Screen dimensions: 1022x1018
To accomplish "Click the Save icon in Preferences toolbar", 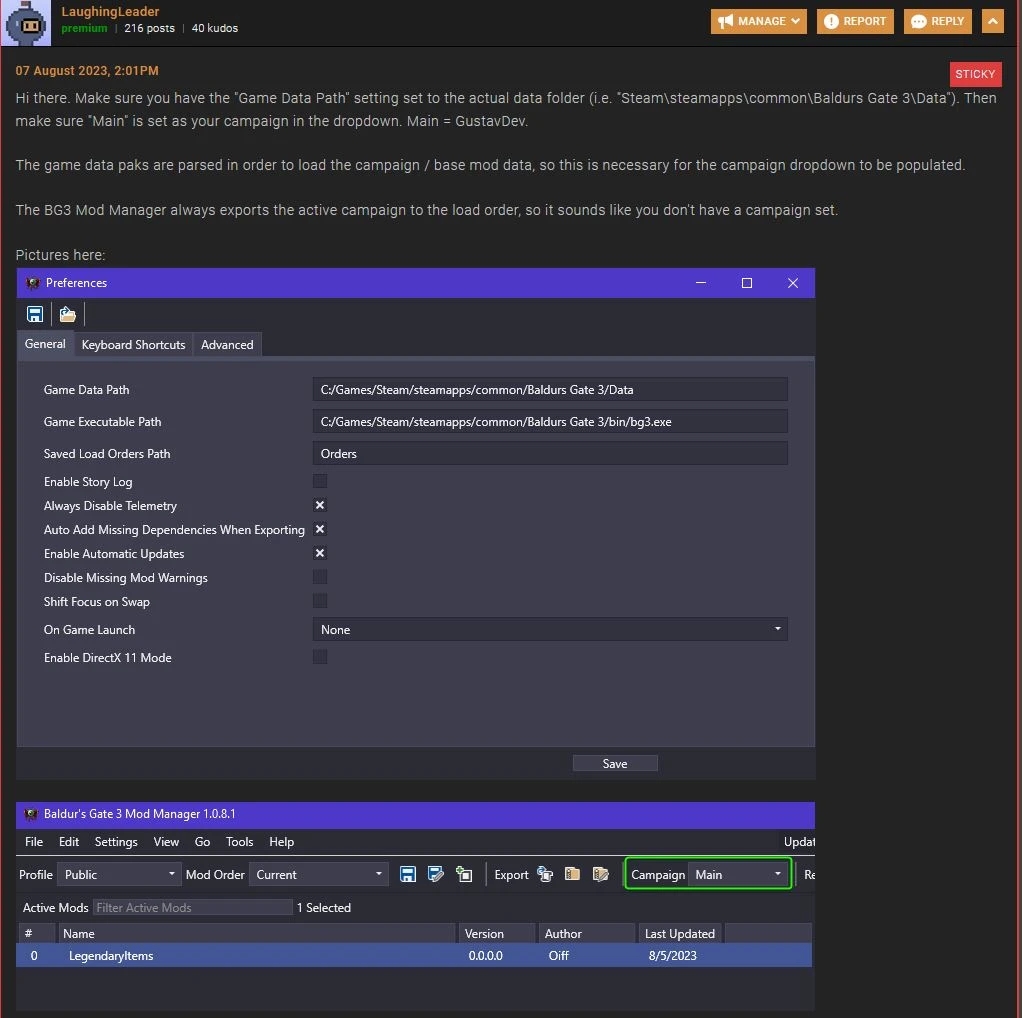I will pyautogui.click(x=35, y=314).
